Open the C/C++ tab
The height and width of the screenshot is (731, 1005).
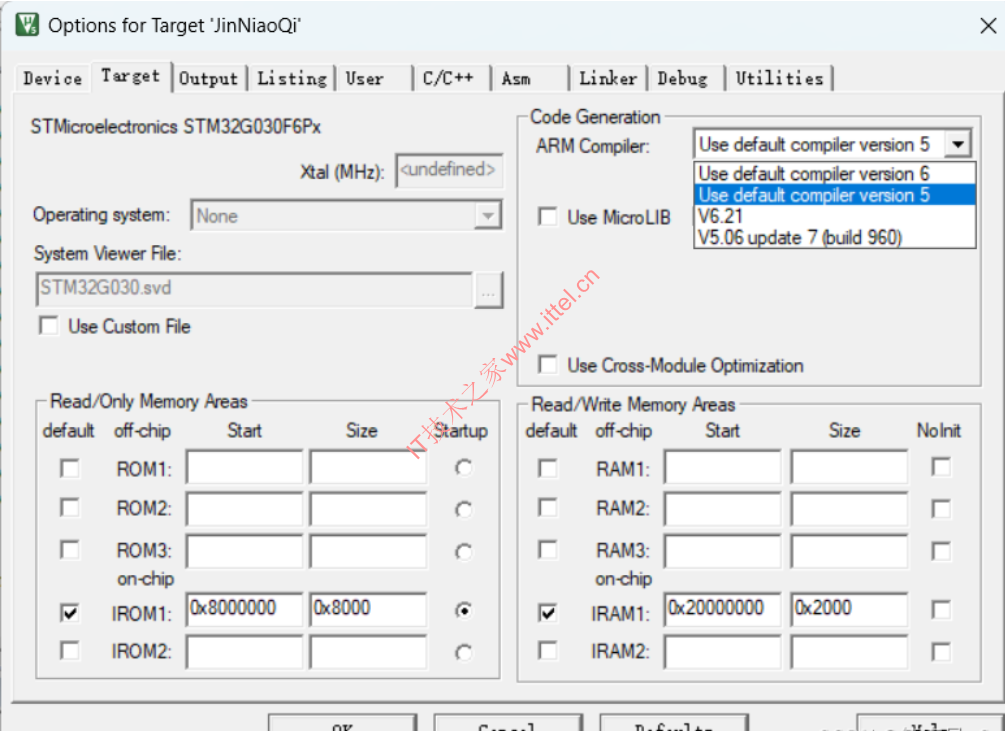[x=448, y=79]
